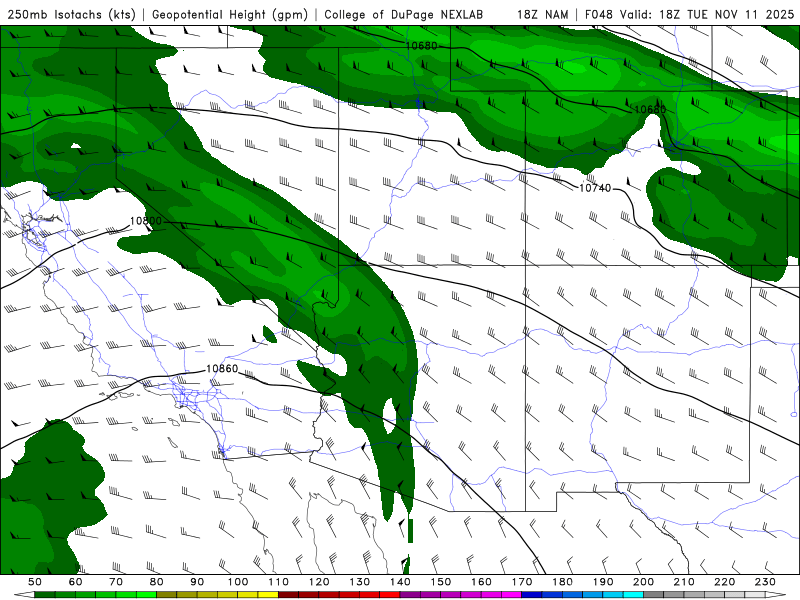Click the 110 value on the color scale
The height and width of the screenshot is (600, 800).
(x=279, y=582)
